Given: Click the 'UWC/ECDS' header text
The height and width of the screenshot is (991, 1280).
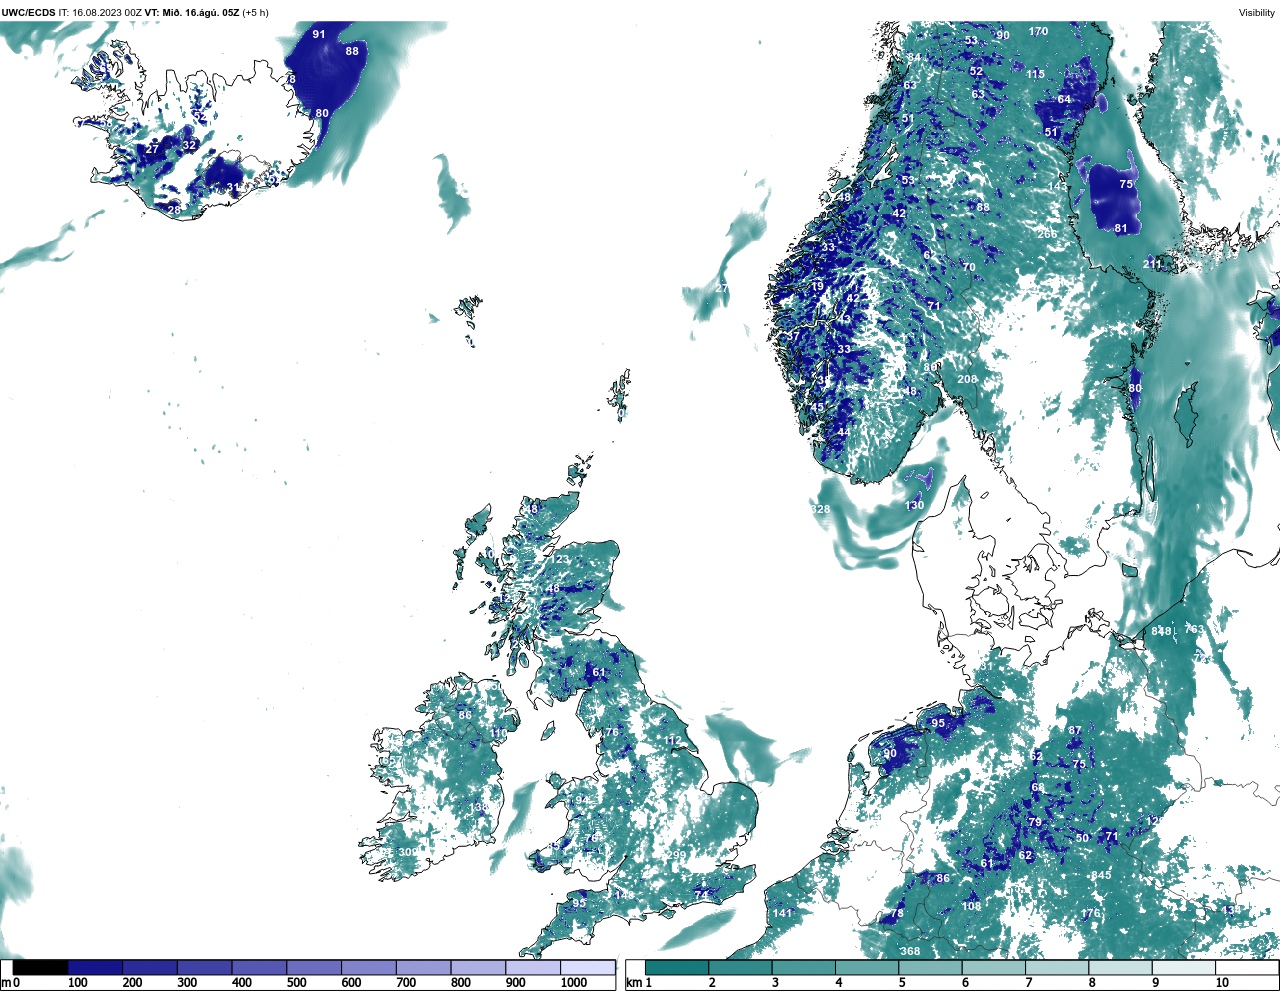Looking at the screenshot, I should point(28,12).
